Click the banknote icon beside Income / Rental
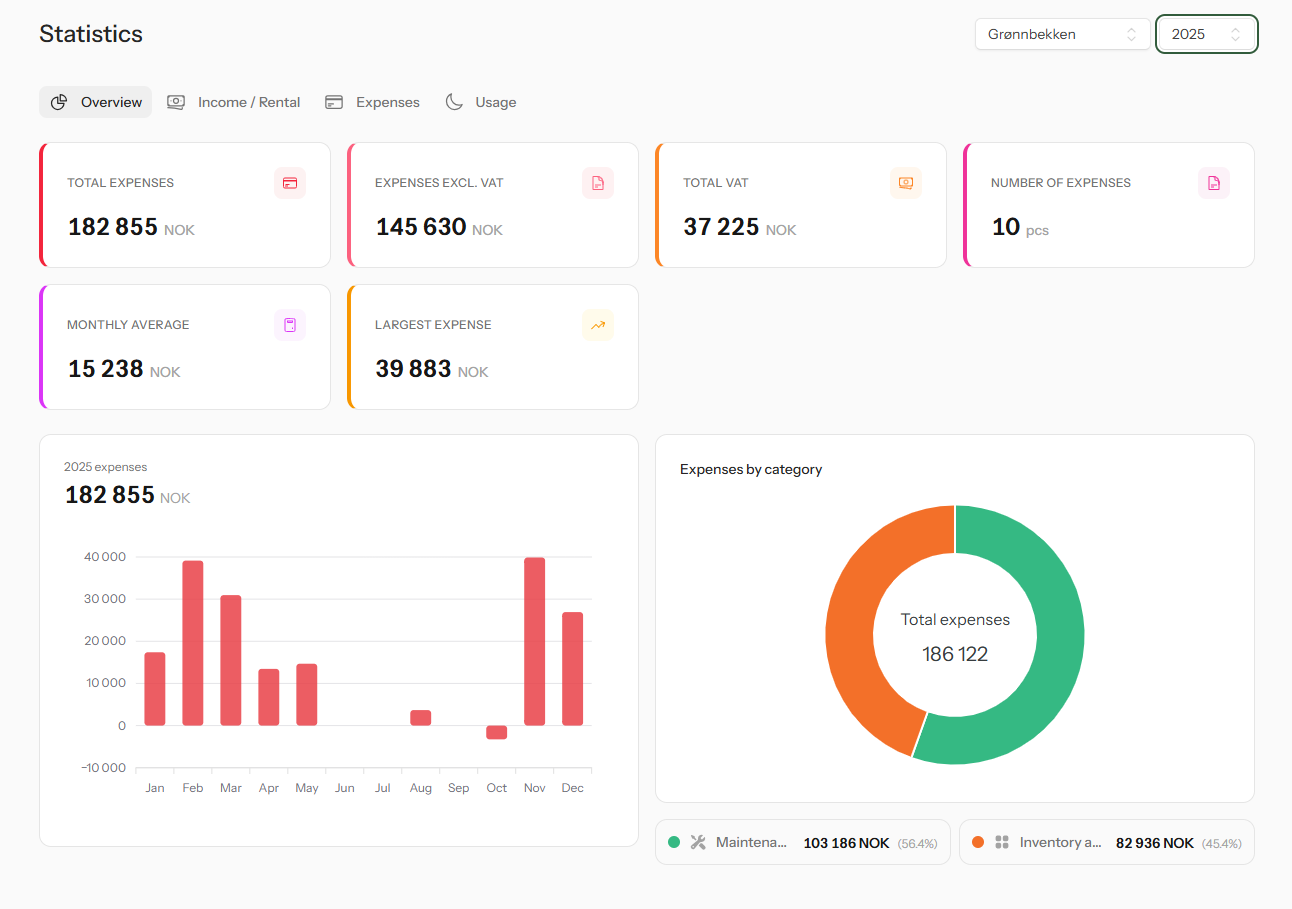The width and height of the screenshot is (1292, 909). [176, 102]
